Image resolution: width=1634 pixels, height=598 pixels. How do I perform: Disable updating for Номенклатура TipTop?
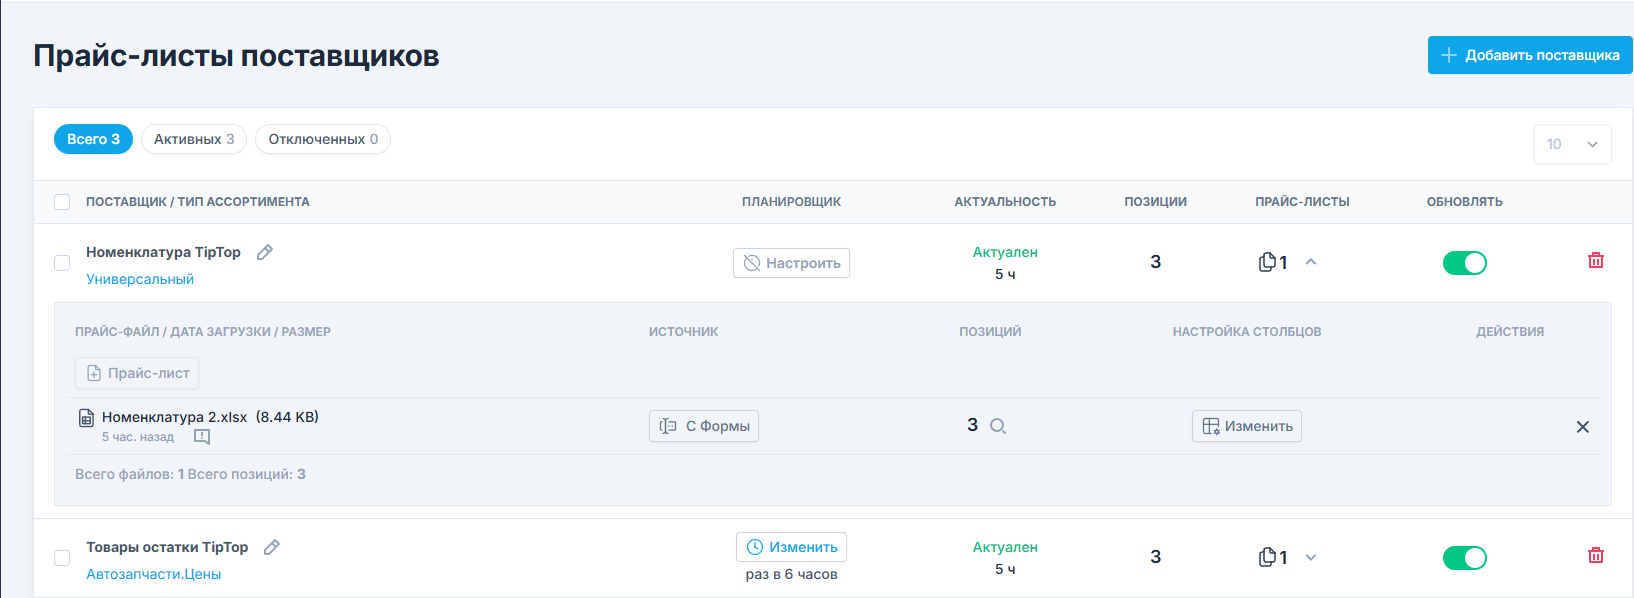click(x=1464, y=263)
